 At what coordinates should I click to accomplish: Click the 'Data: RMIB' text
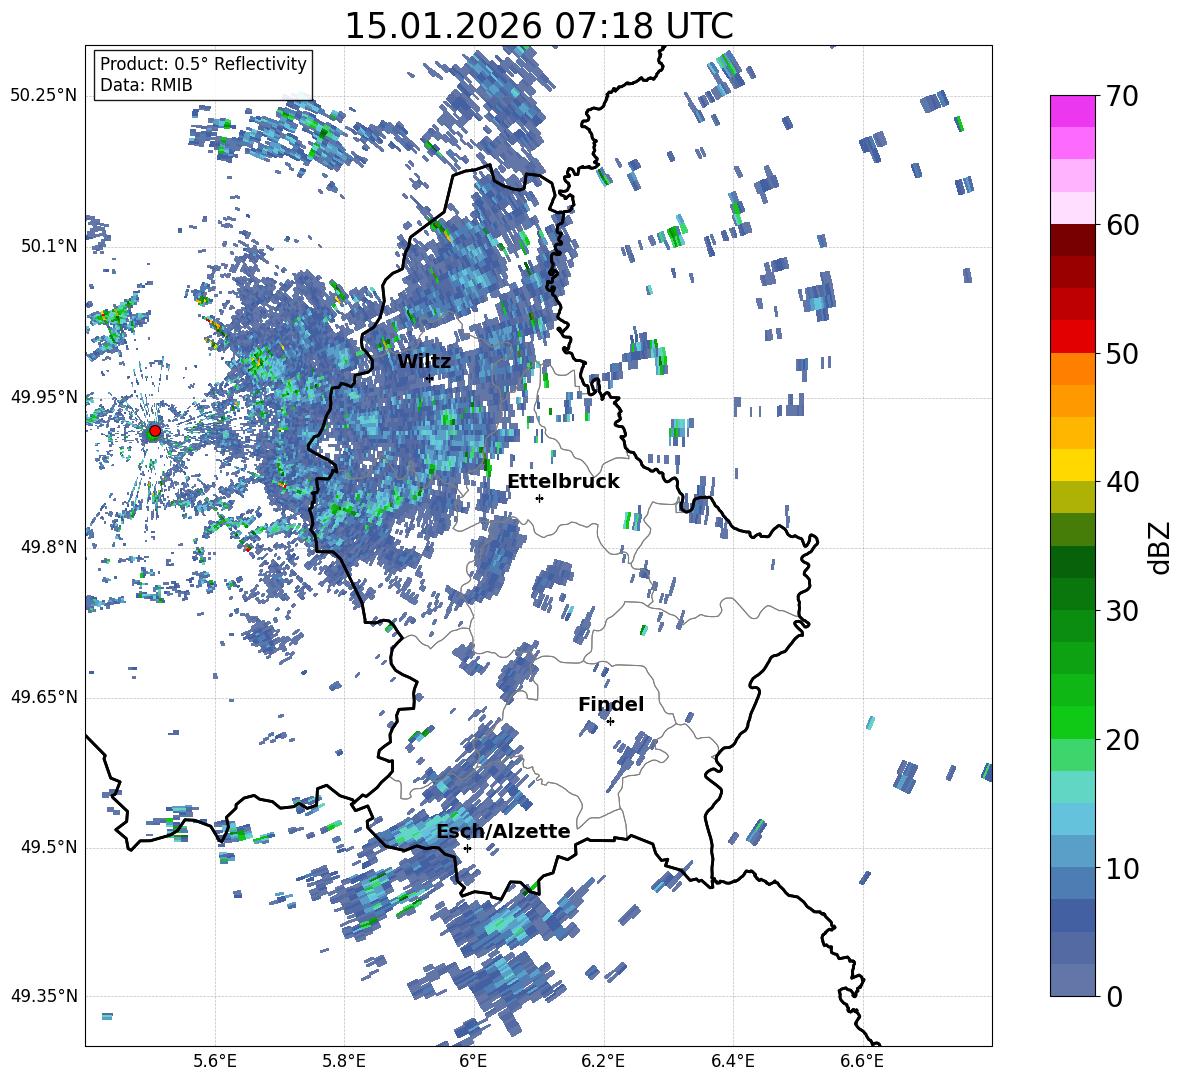146,85
